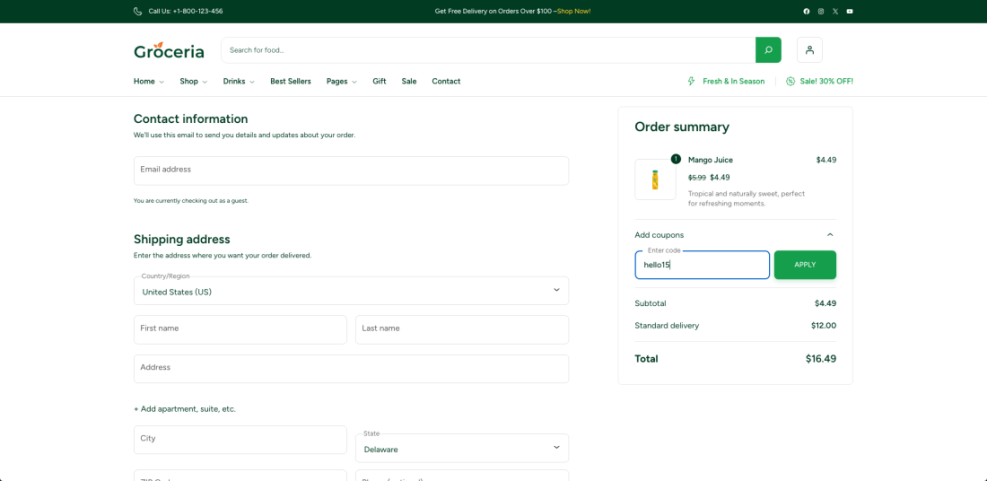Click the Standard delivery $12.00 value
Screen dimensions: 987x481
[823, 325]
